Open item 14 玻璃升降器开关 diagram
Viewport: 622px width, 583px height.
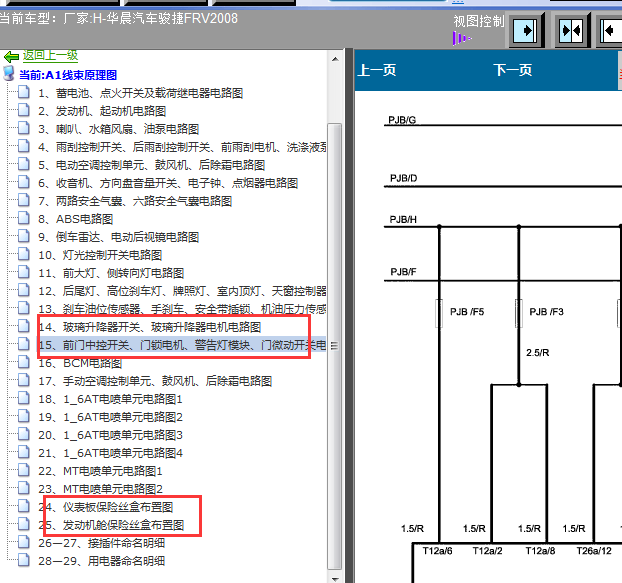point(150,327)
